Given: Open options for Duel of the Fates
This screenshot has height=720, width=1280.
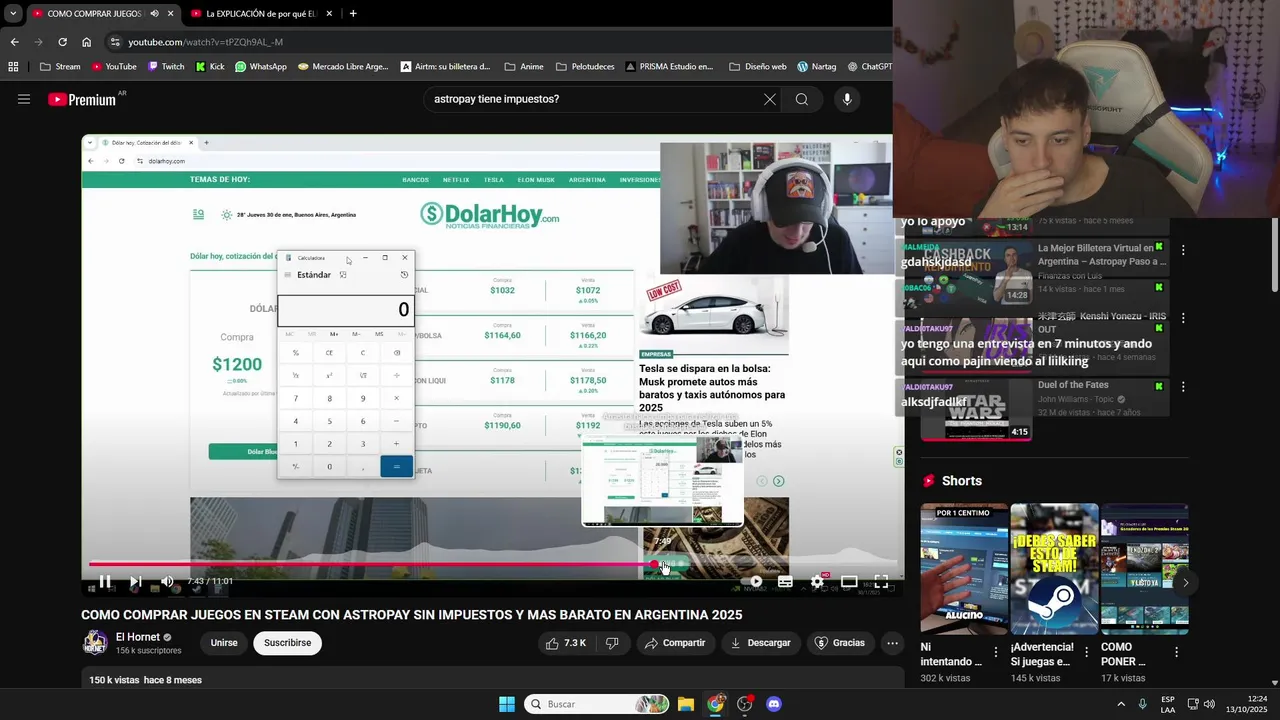Looking at the screenshot, I should tap(1183, 387).
